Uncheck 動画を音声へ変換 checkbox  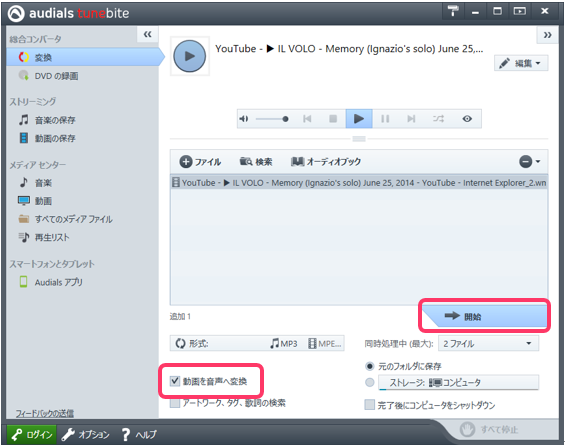click(x=175, y=381)
